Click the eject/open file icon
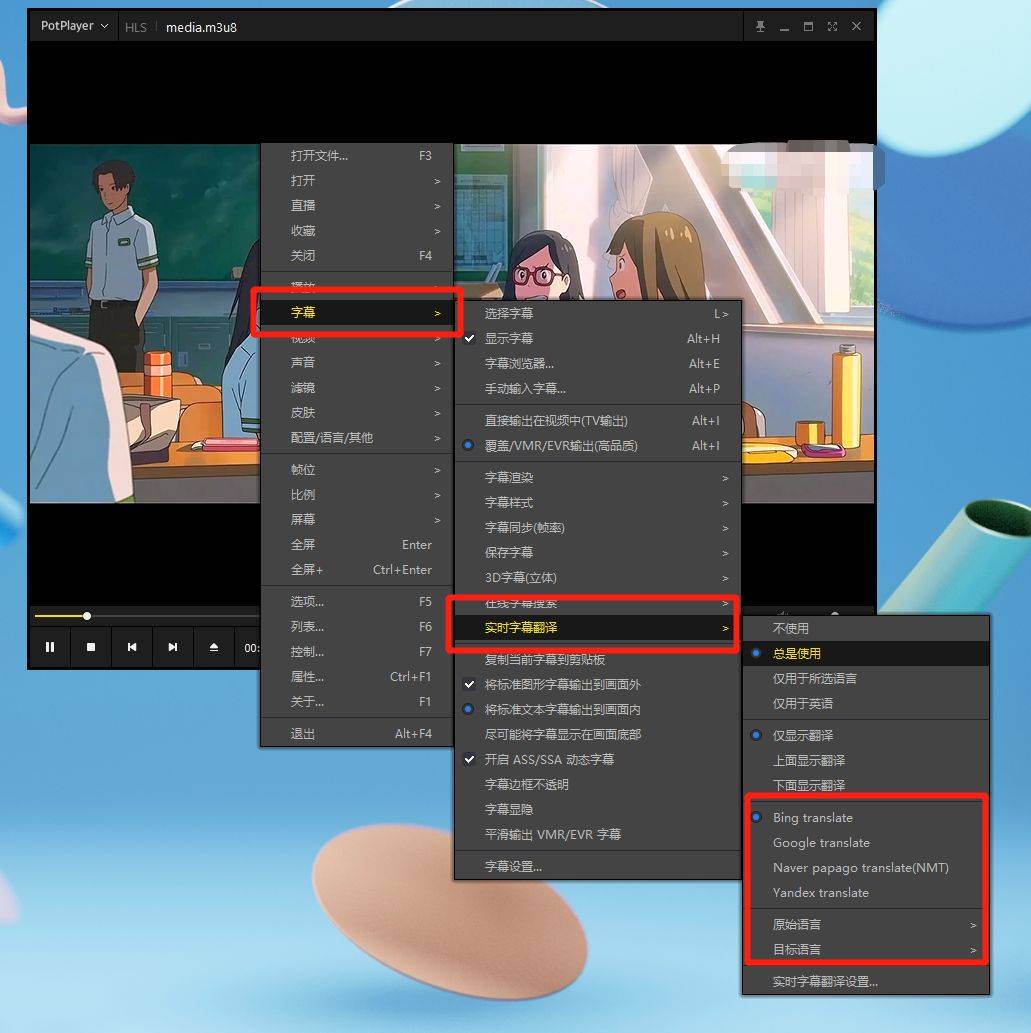1031x1033 pixels. click(x=213, y=647)
